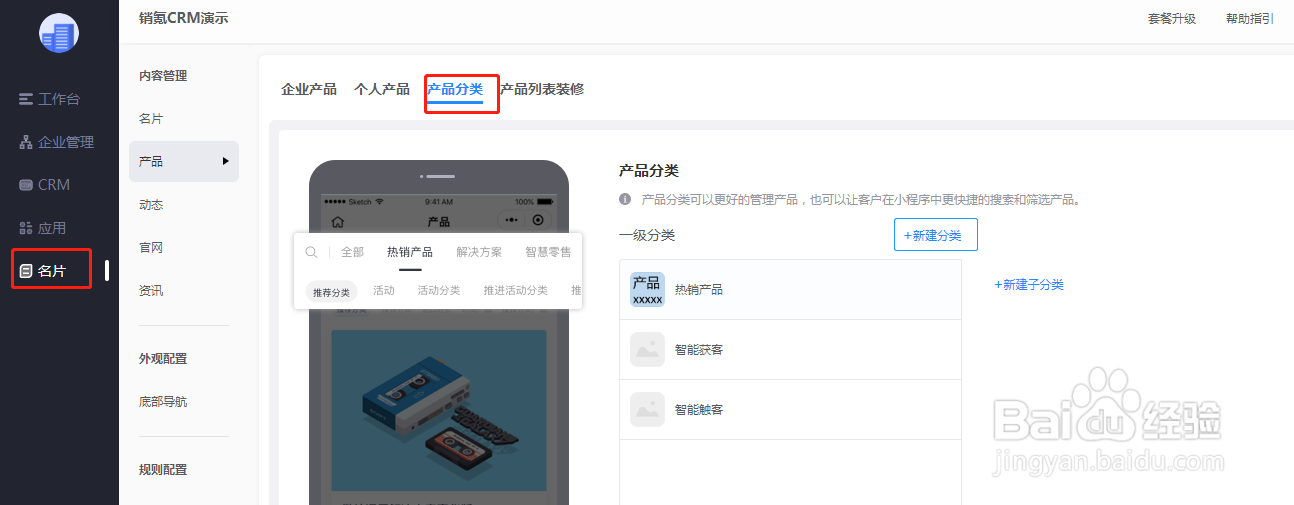This screenshot has height=505, width=1294.
Task: Click the home icon in phone preview
Action: [x=337, y=221]
